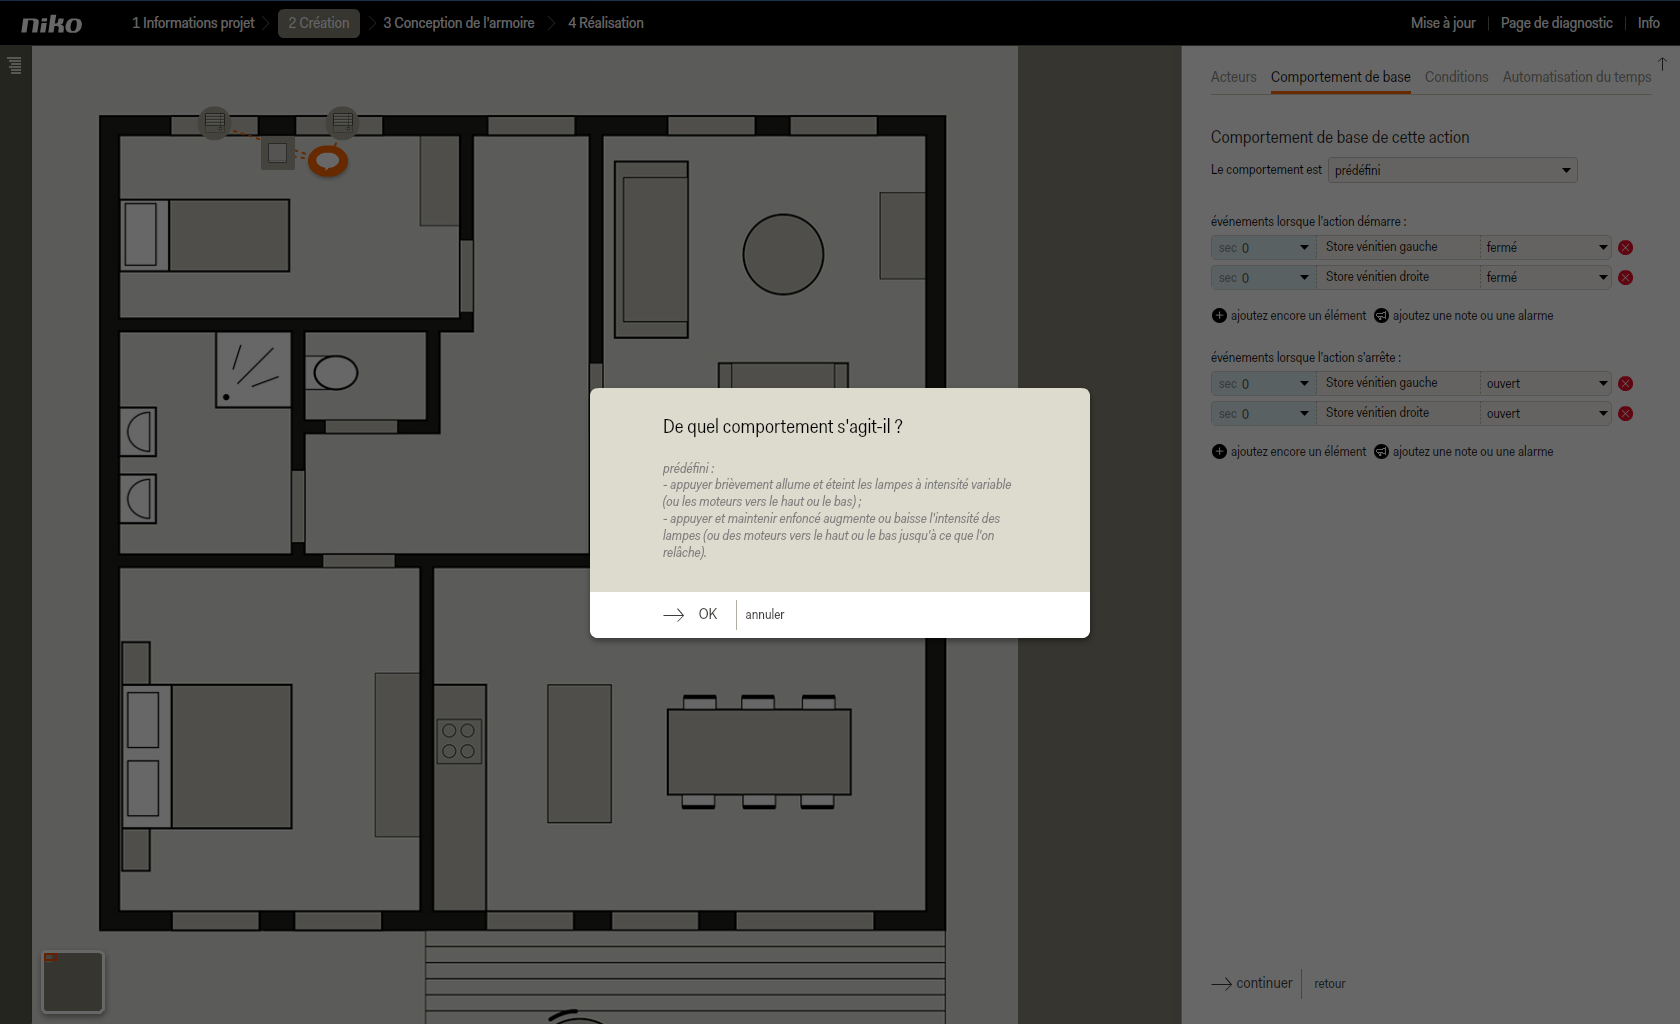Go to step 3 Conception de l'armoire
The height and width of the screenshot is (1024, 1680).
pos(459,23)
